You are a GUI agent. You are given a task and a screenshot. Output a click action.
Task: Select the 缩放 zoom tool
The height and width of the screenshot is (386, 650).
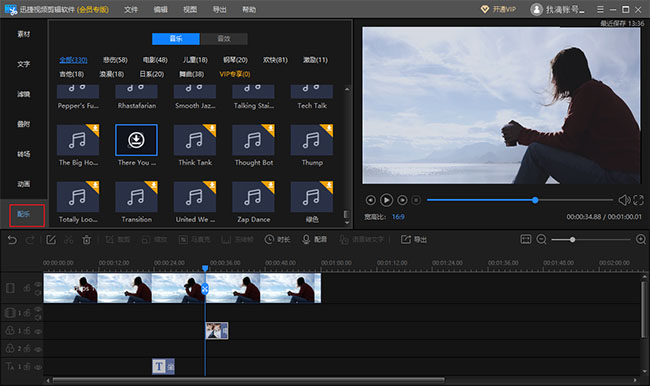tap(154, 240)
